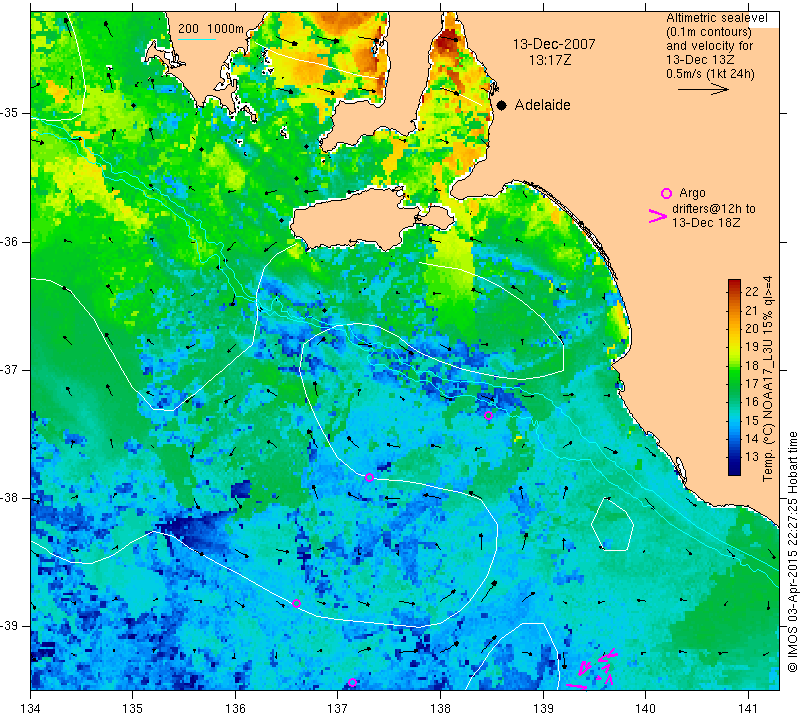Image resolution: width=800 pixels, height=720 pixels.
Task: Click the 'Adelaide' city label
Action: click(542, 105)
